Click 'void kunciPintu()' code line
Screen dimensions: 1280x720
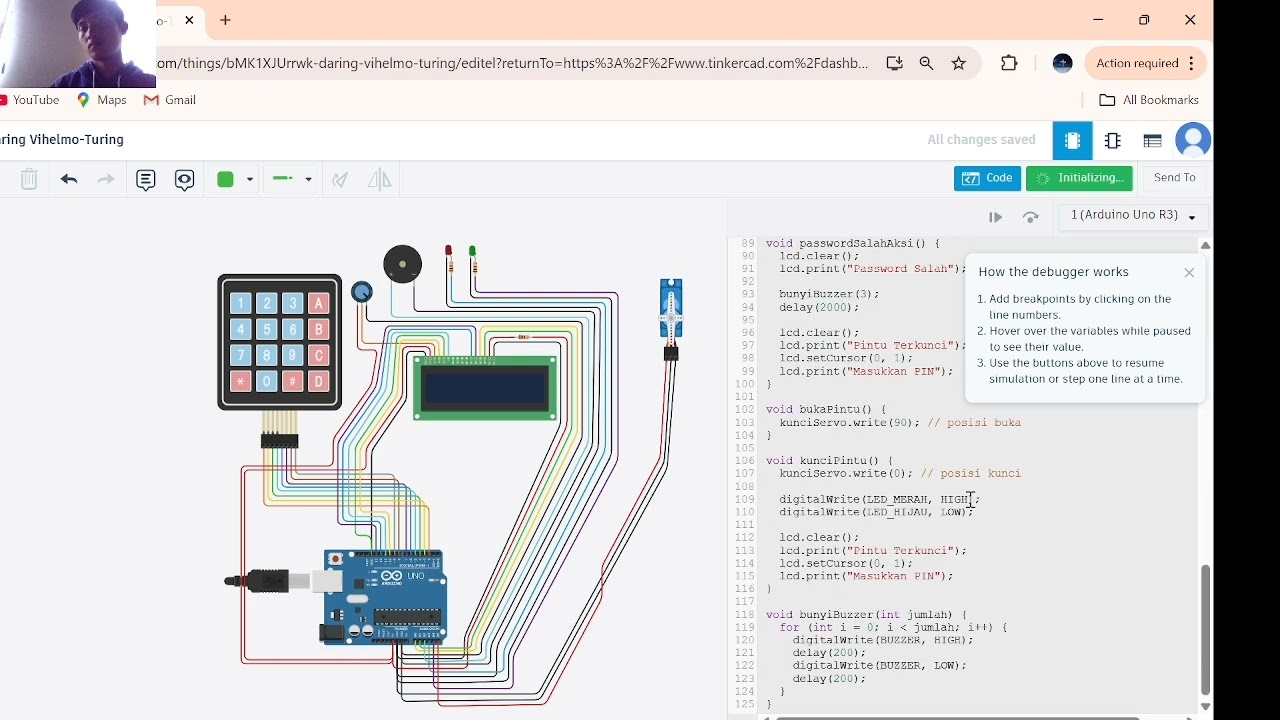(x=829, y=461)
